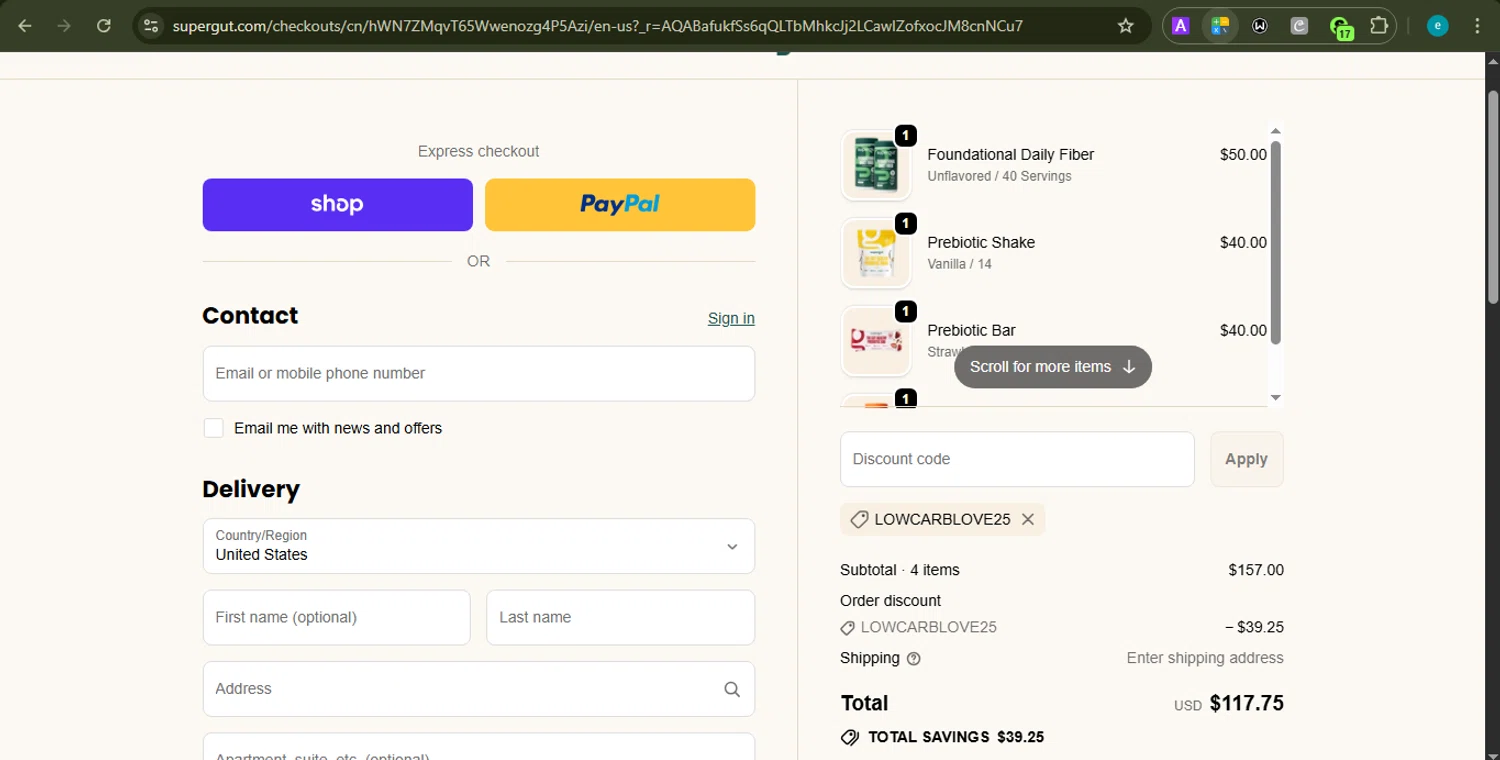The image size is (1500, 760).
Task: Click the Prebiotic Bar item name
Action: point(971,331)
